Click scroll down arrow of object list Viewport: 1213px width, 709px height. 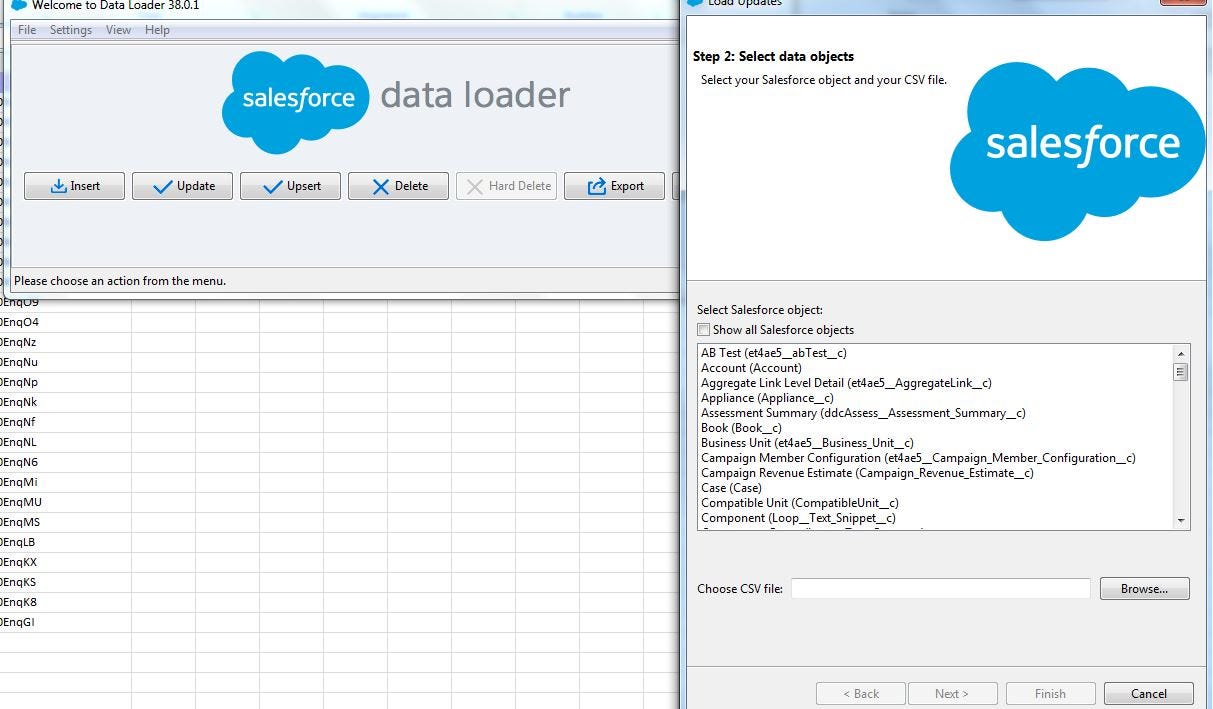coord(1181,521)
